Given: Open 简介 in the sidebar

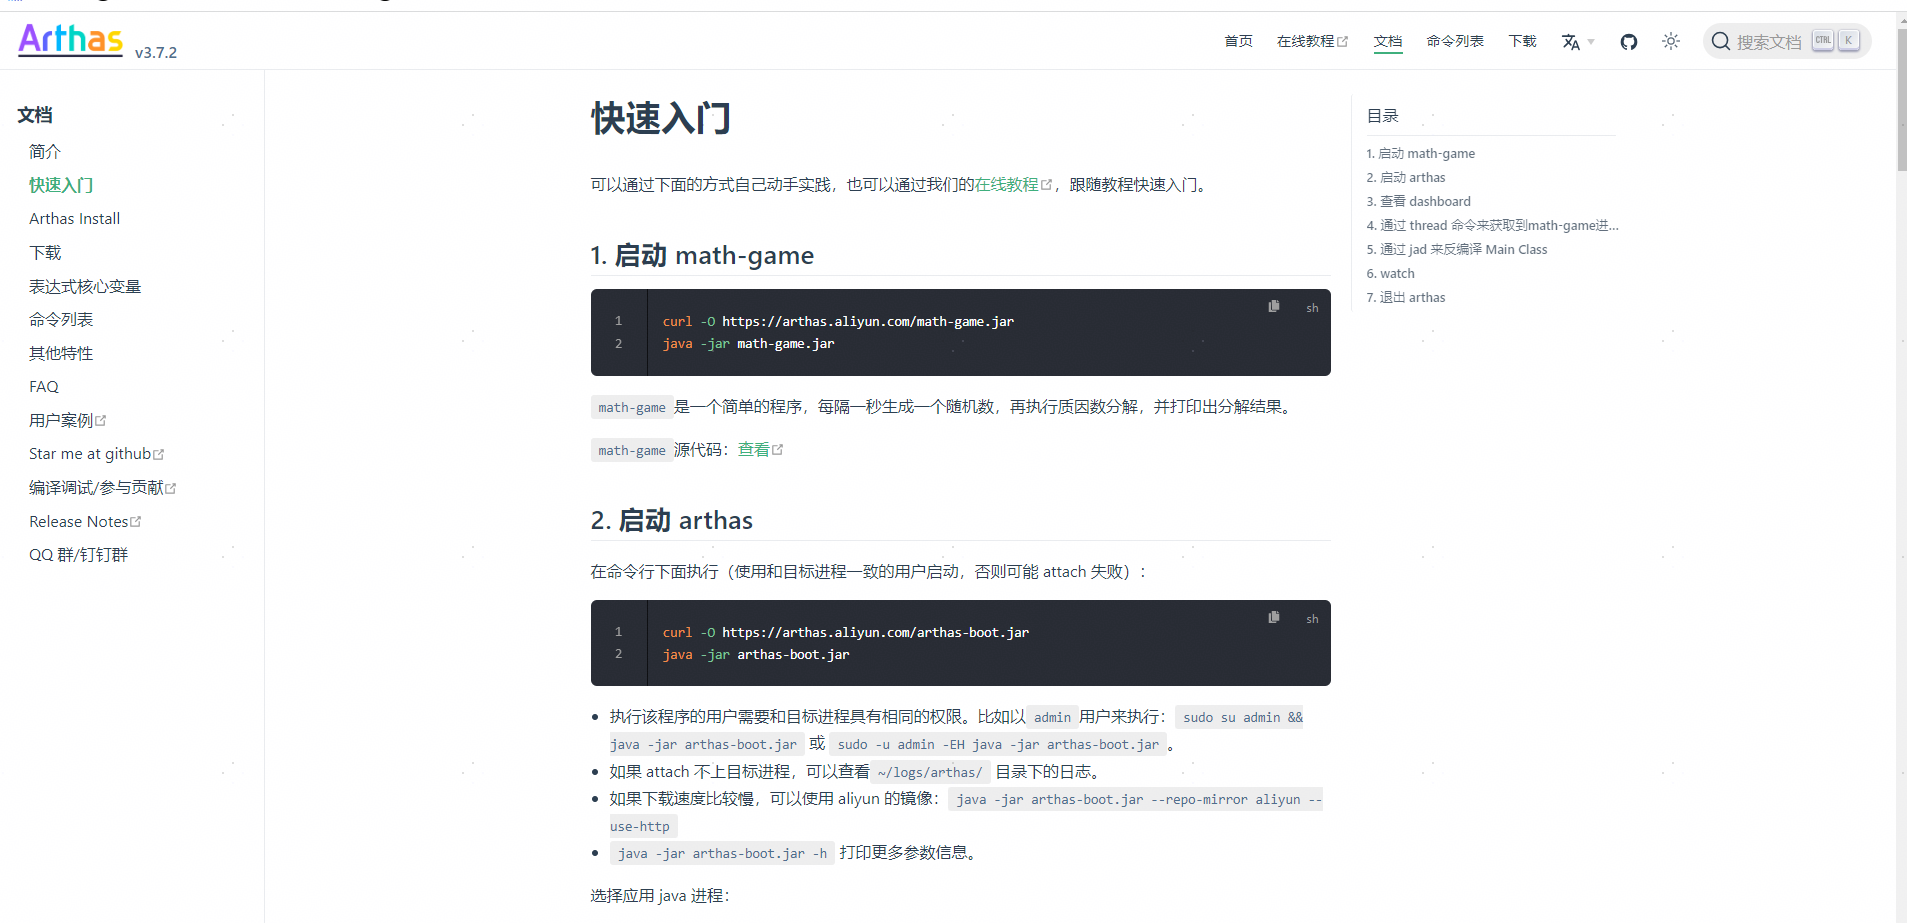Looking at the screenshot, I should coord(45,152).
